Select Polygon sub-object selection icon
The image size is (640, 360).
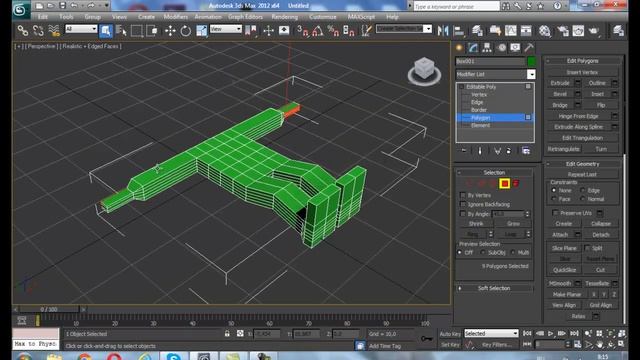(504, 184)
